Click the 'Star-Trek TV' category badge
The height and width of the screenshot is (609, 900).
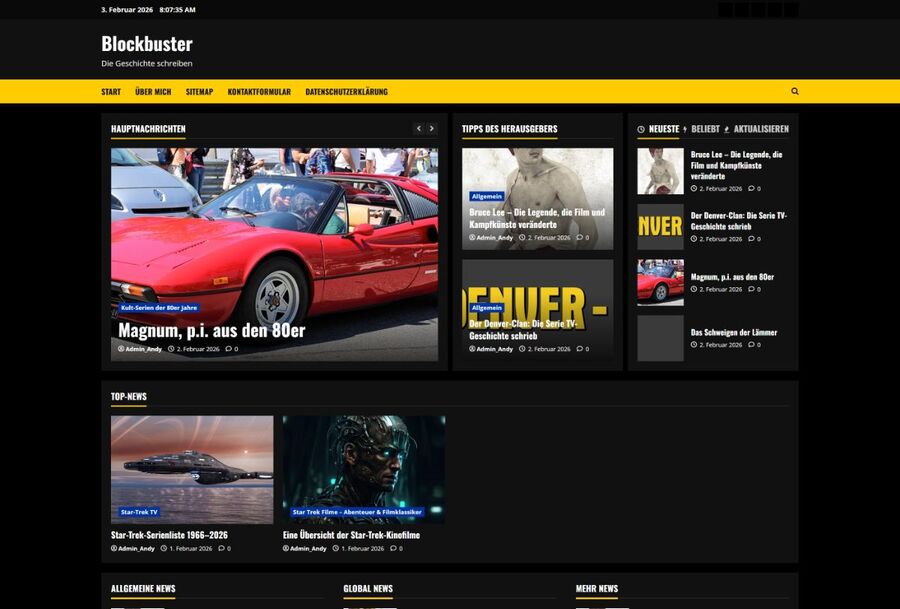click(x=139, y=512)
